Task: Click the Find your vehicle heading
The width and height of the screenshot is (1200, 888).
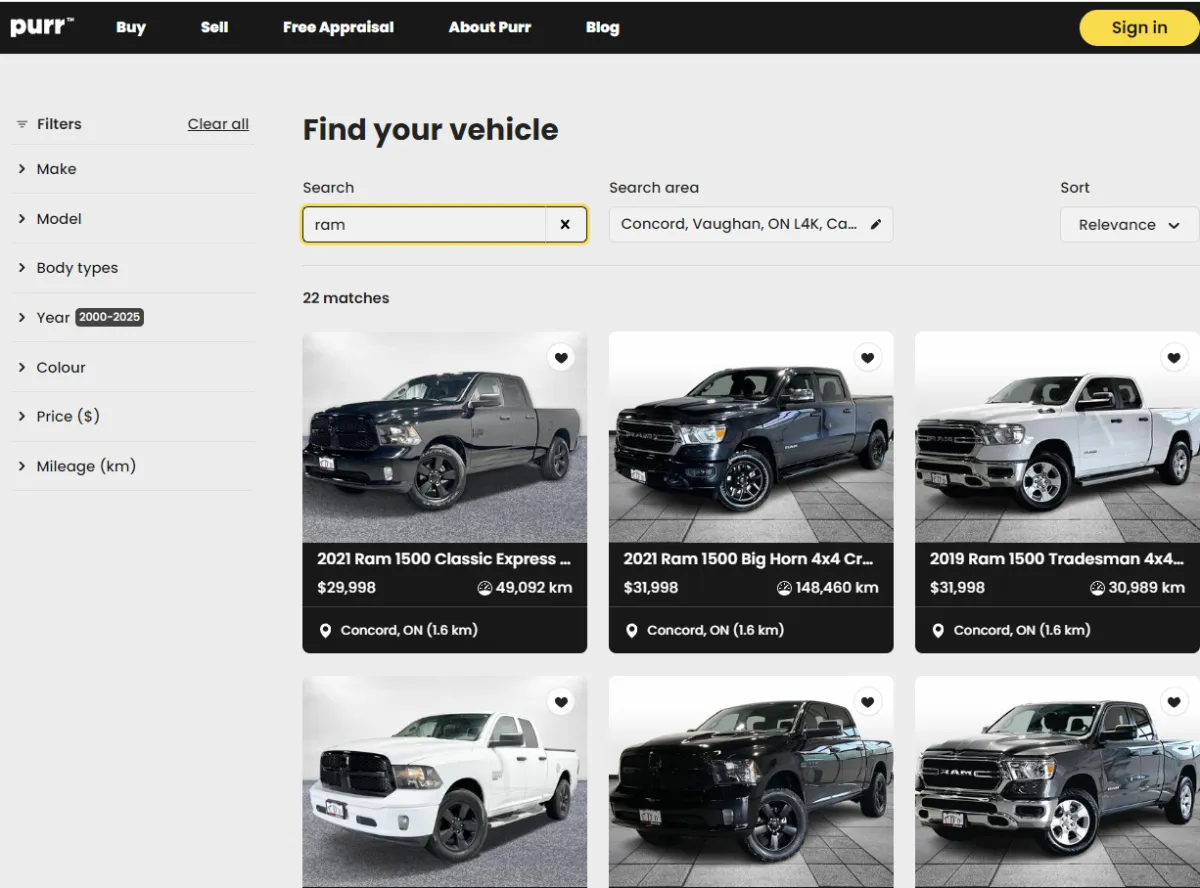Action: point(430,130)
